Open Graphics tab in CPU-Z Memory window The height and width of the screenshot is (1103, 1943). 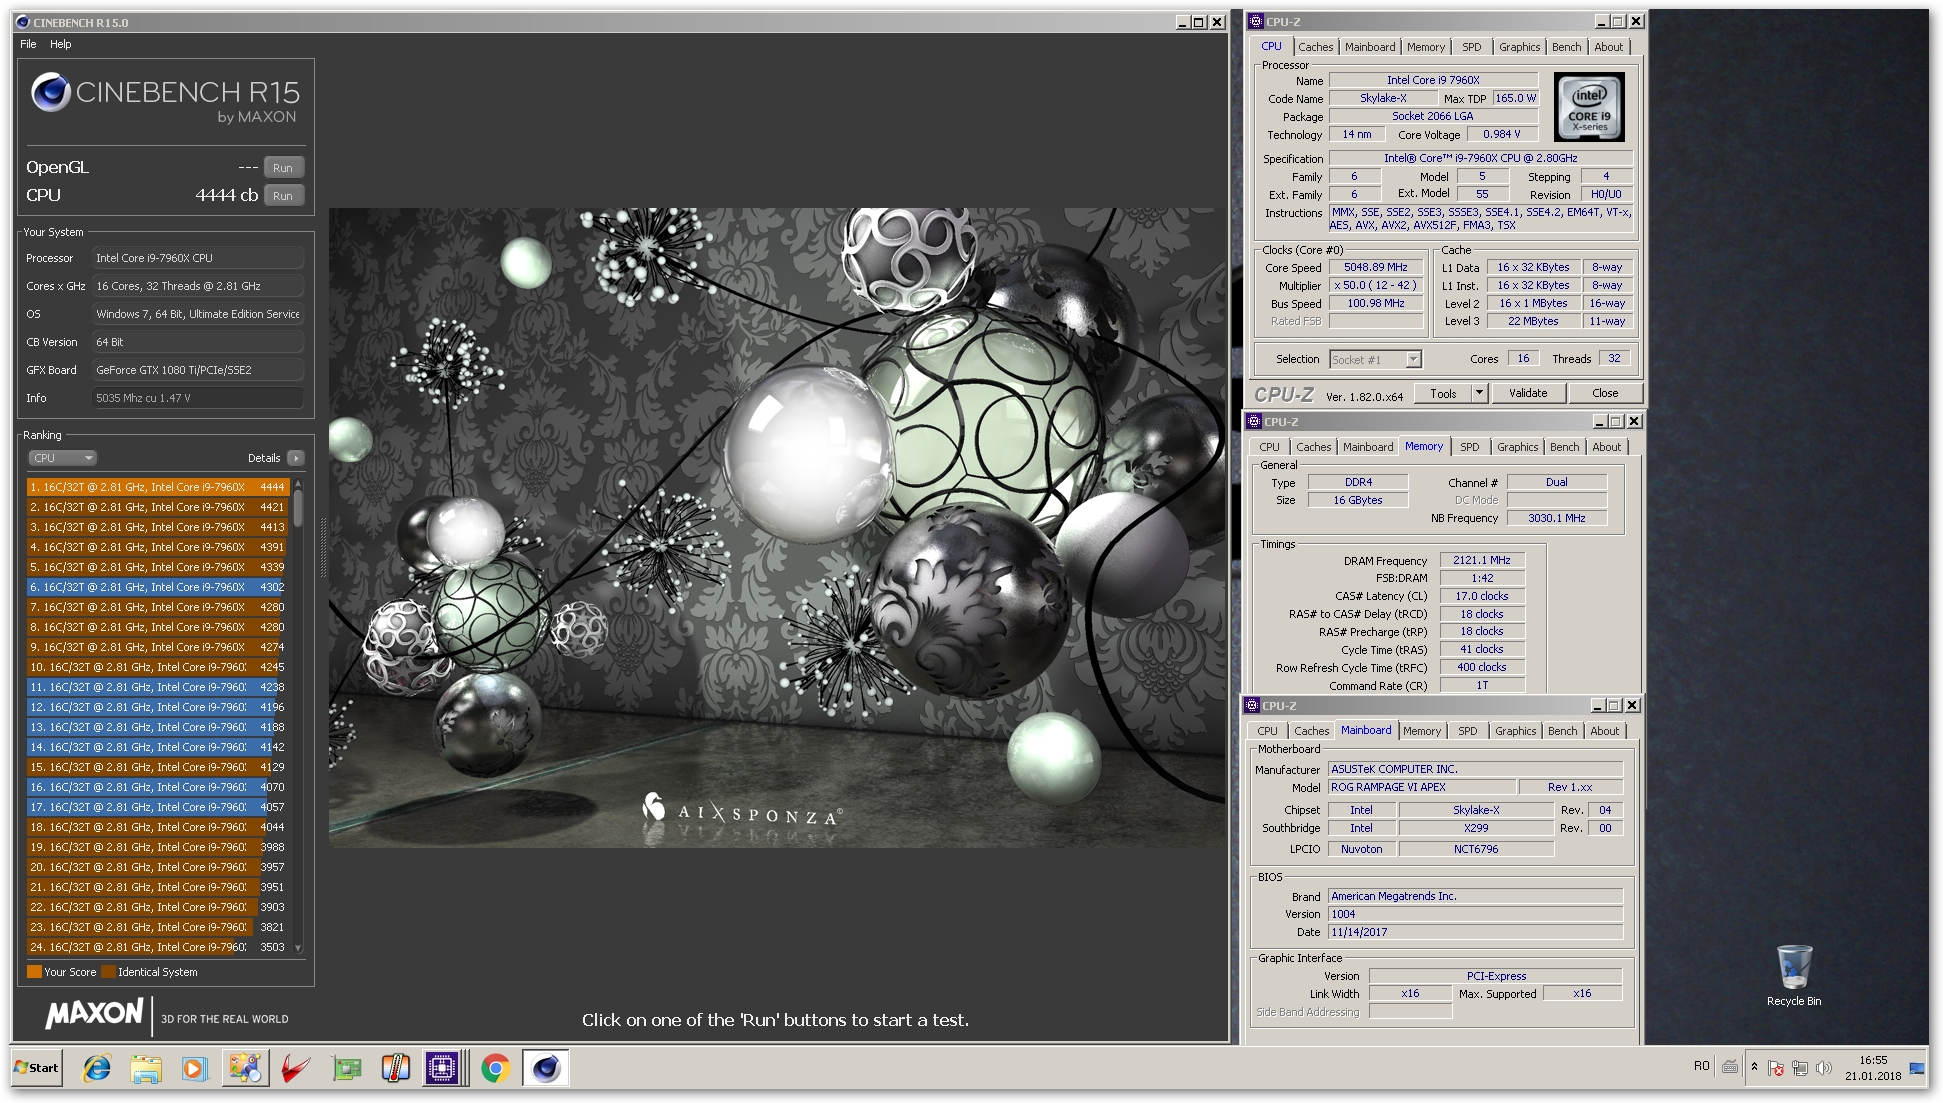click(1518, 447)
